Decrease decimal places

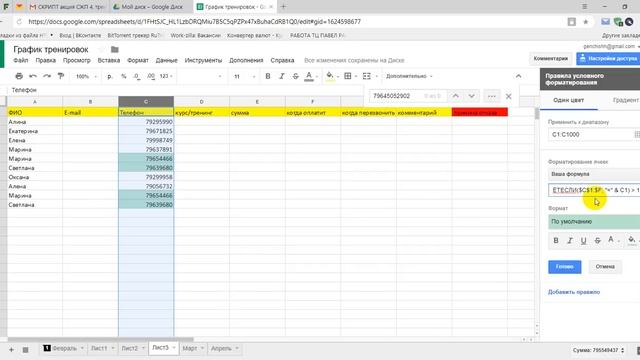pos(137,76)
